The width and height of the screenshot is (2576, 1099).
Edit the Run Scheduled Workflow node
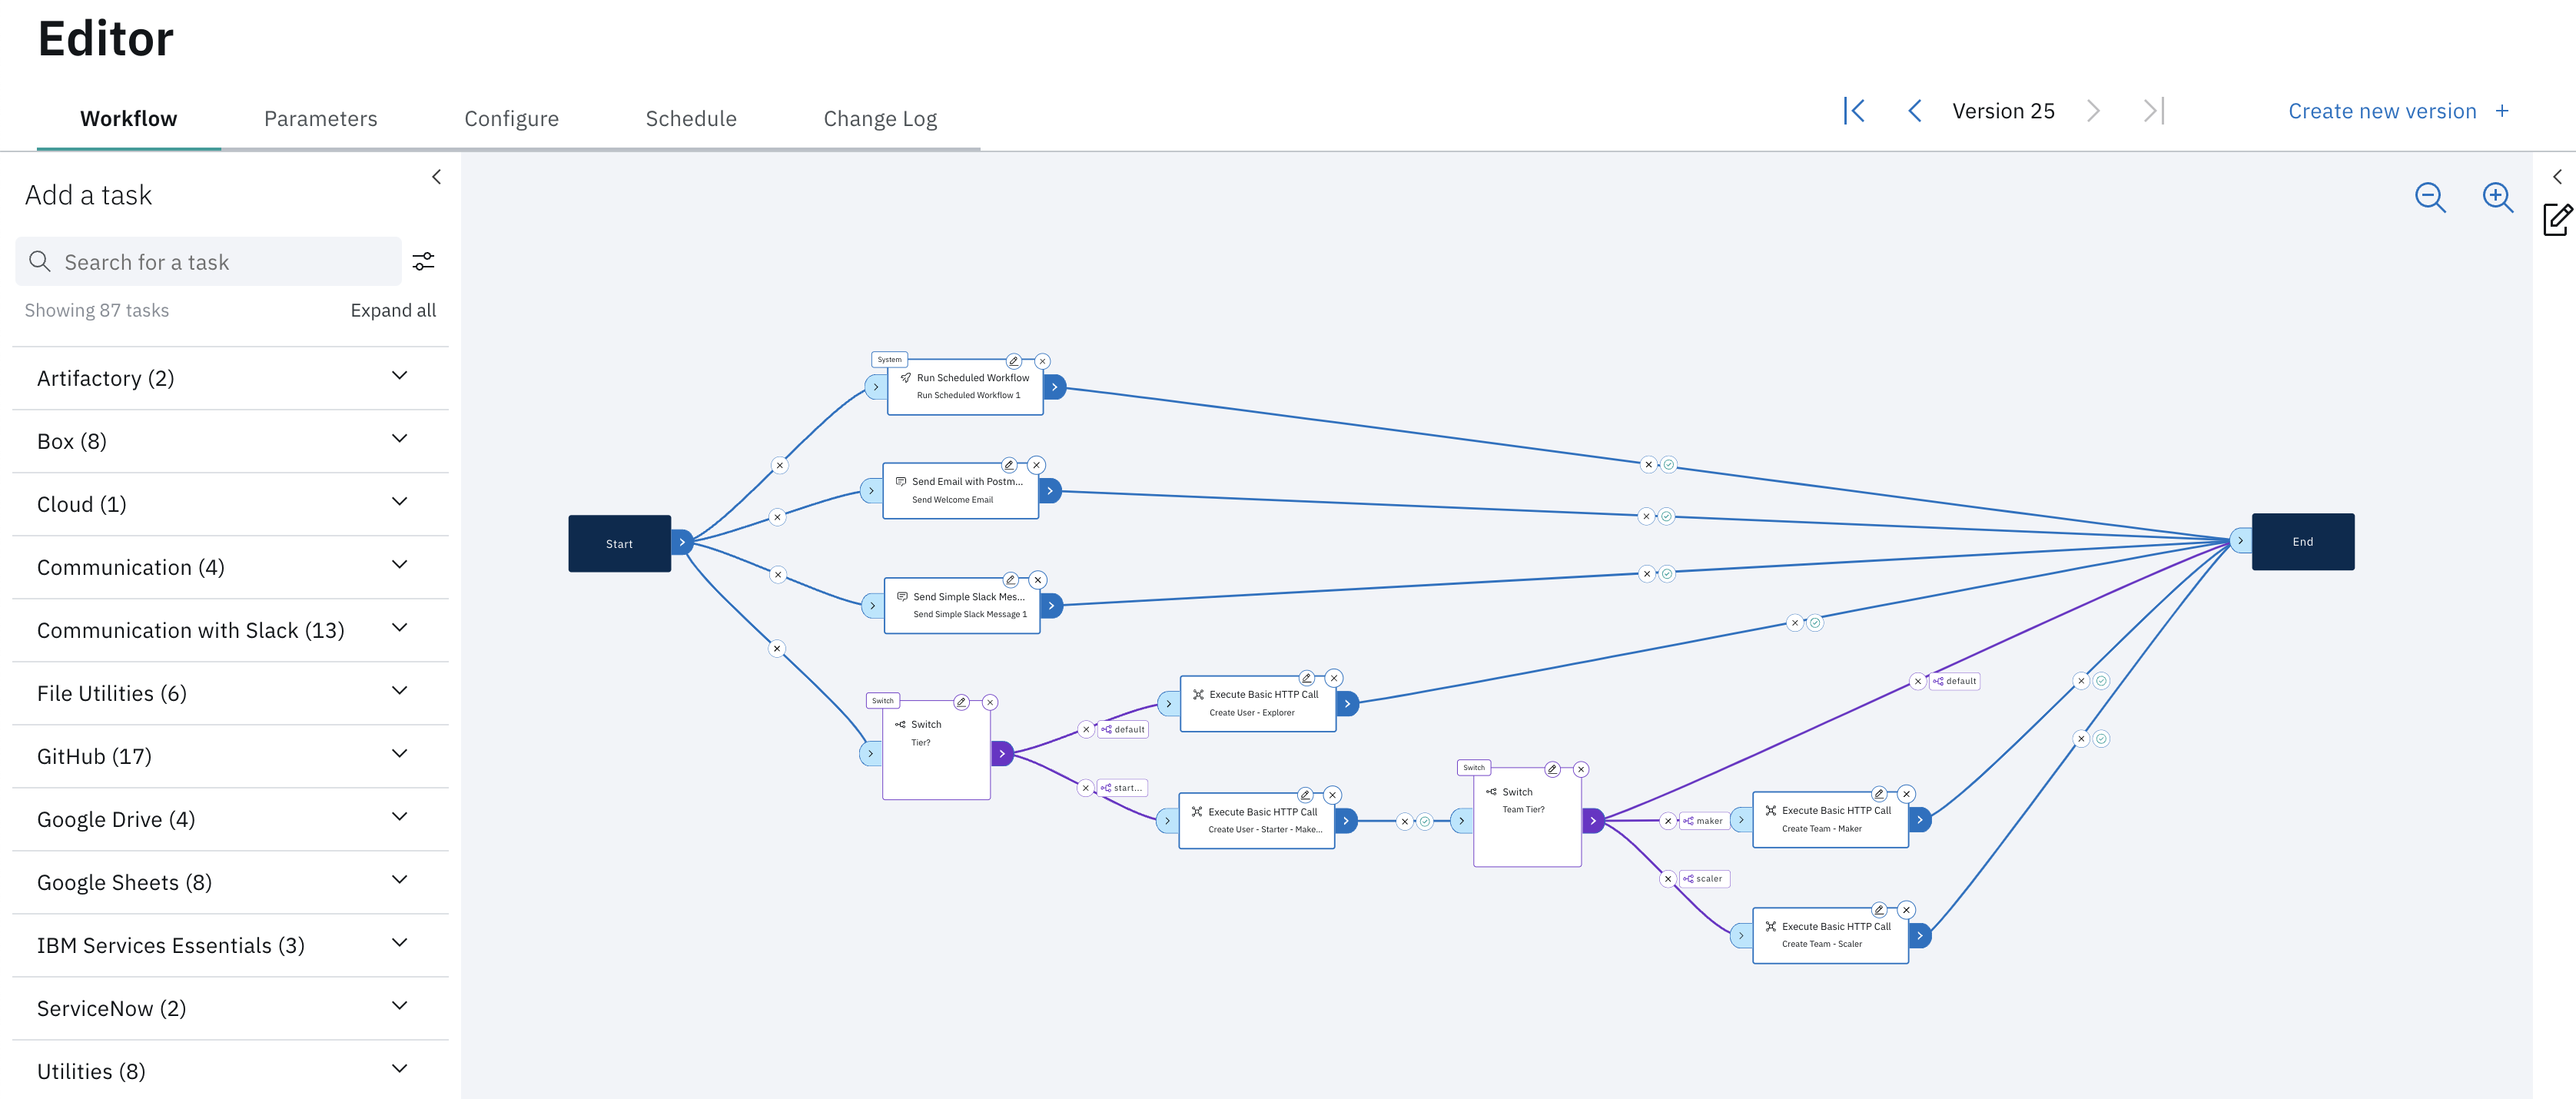click(1014, 361)
